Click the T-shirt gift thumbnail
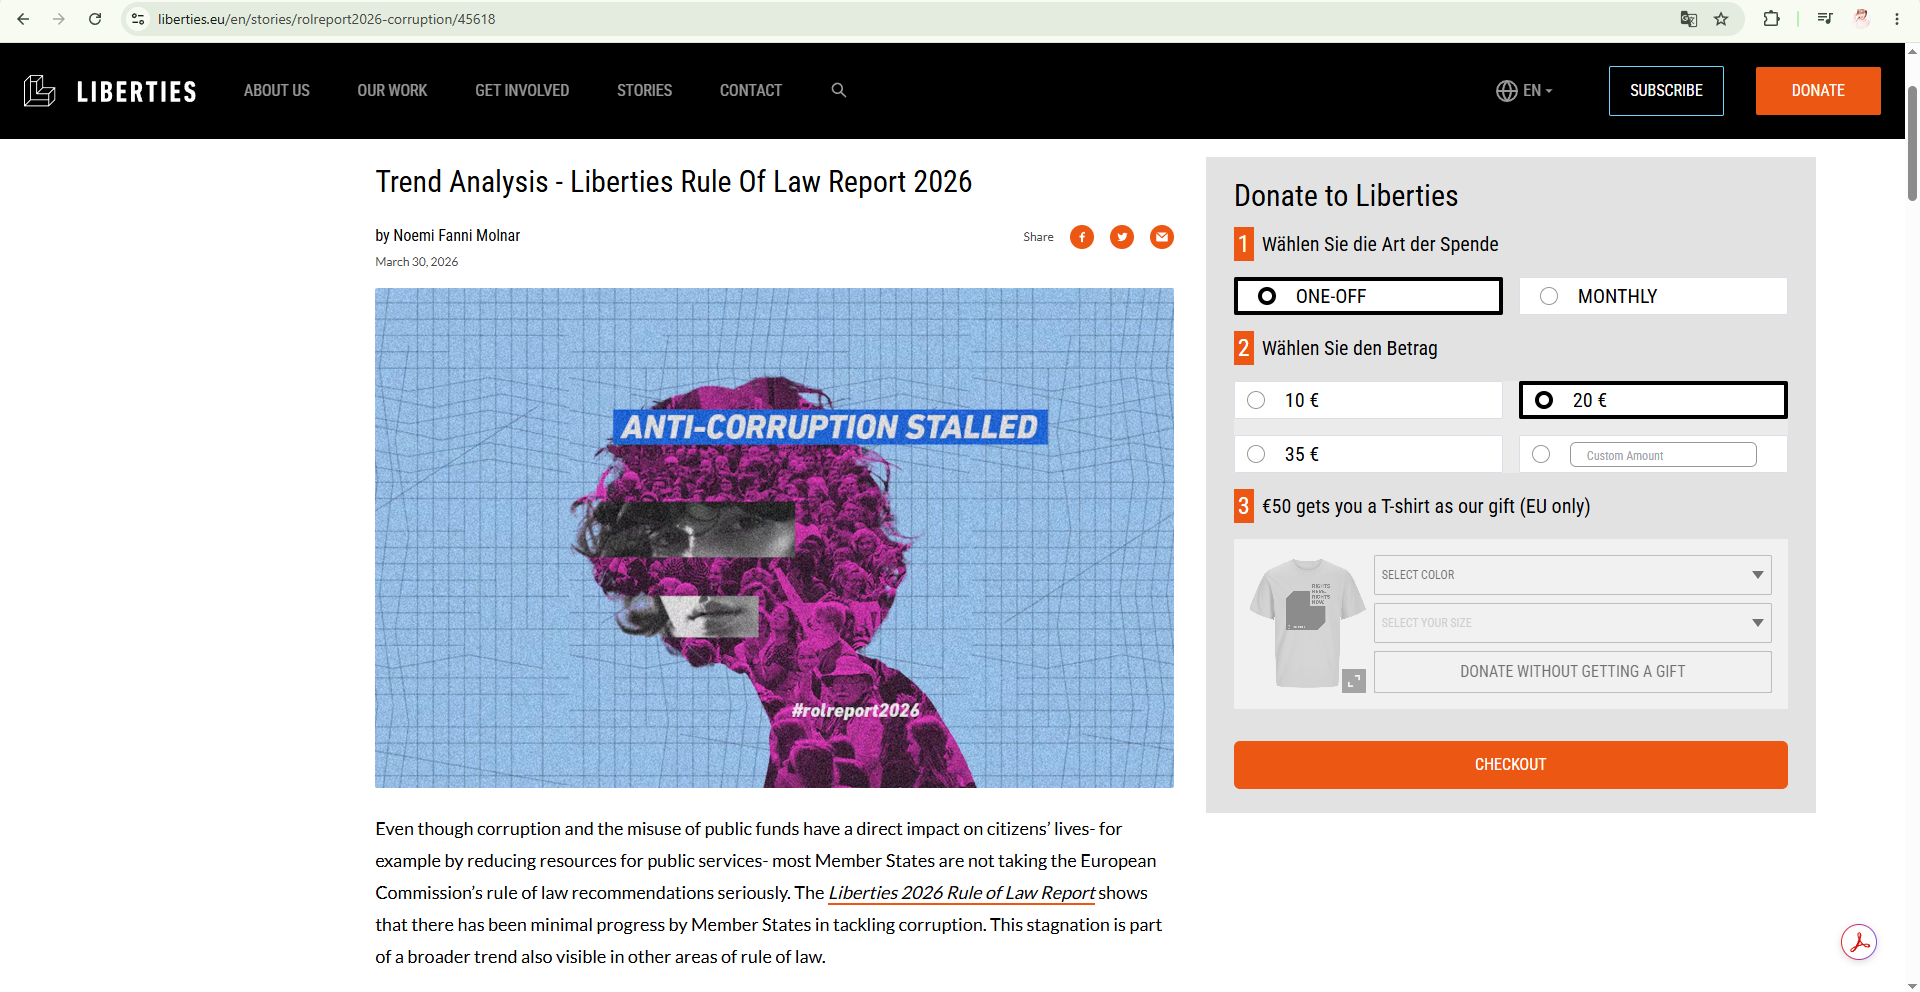Screen dimensions: 1920x992 [x=1307, y=623]
